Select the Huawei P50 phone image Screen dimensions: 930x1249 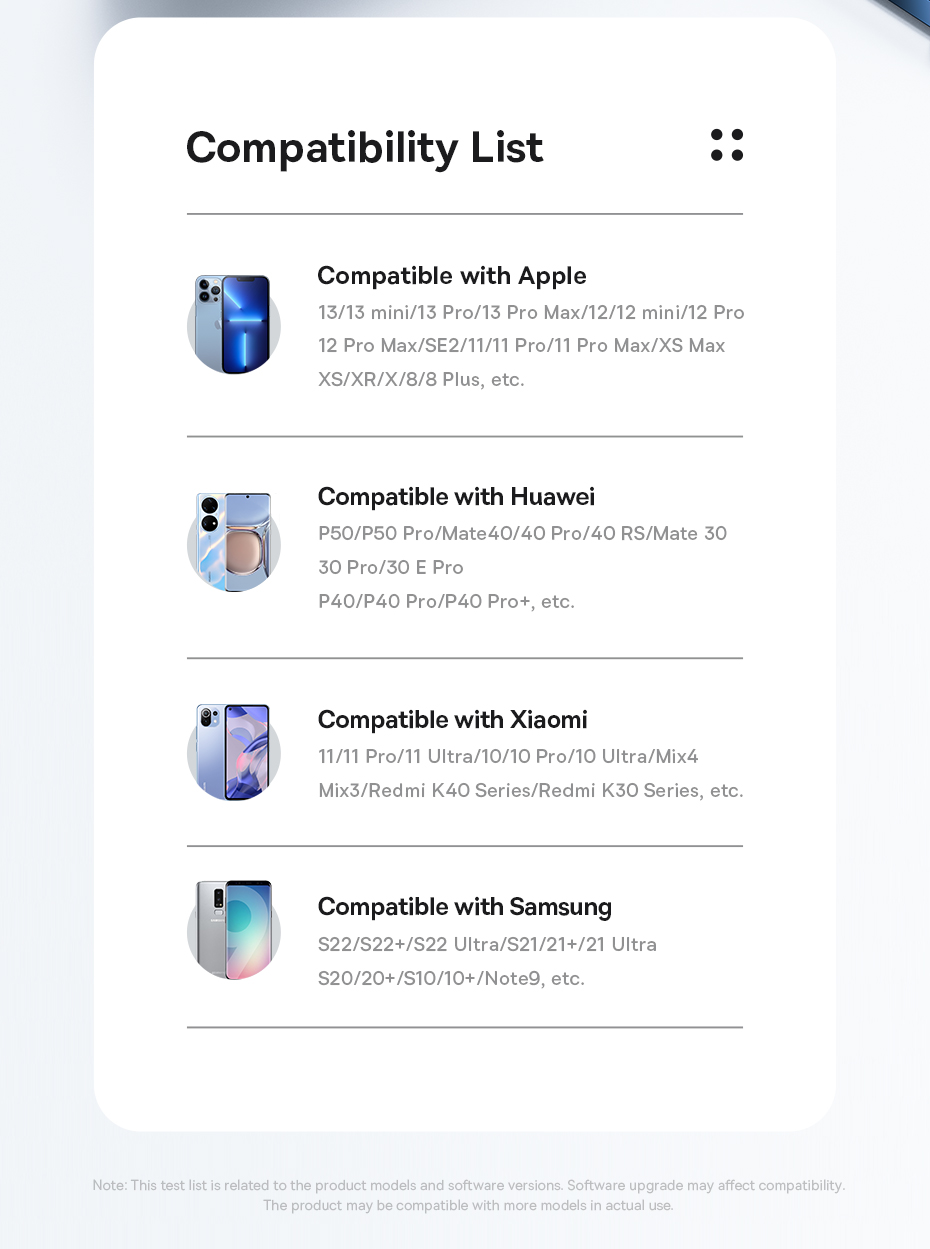[234, 542]
